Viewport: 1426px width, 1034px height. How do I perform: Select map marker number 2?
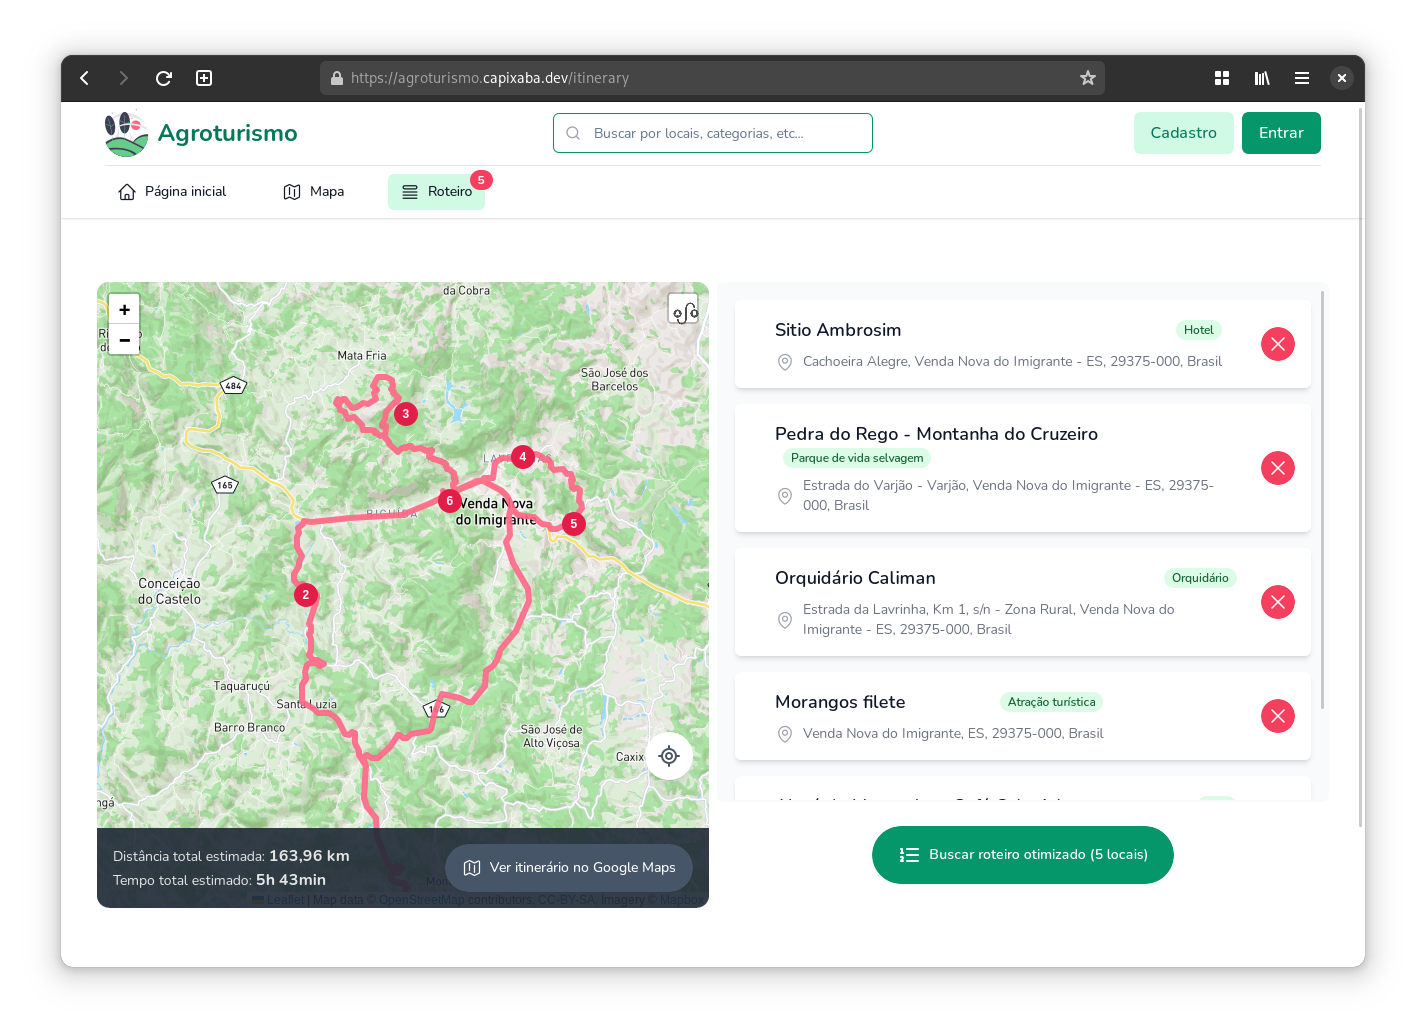[306, 594]
